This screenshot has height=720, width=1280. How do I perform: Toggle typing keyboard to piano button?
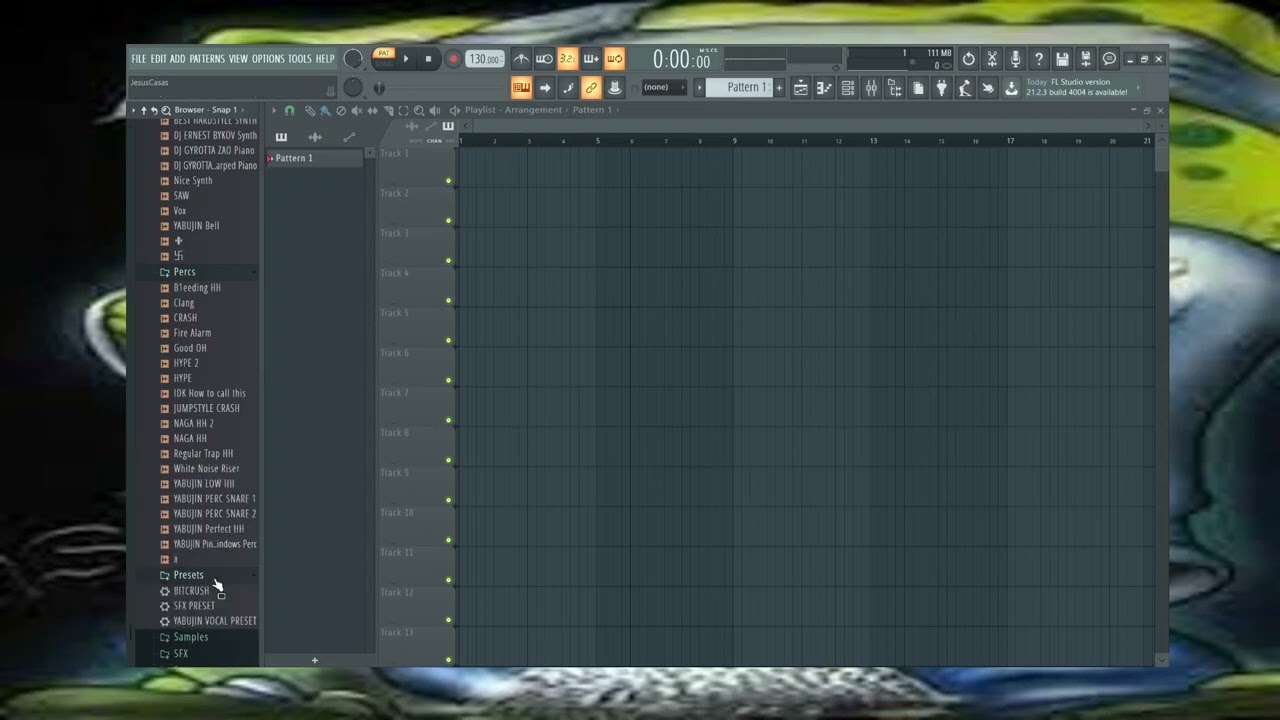521,88
